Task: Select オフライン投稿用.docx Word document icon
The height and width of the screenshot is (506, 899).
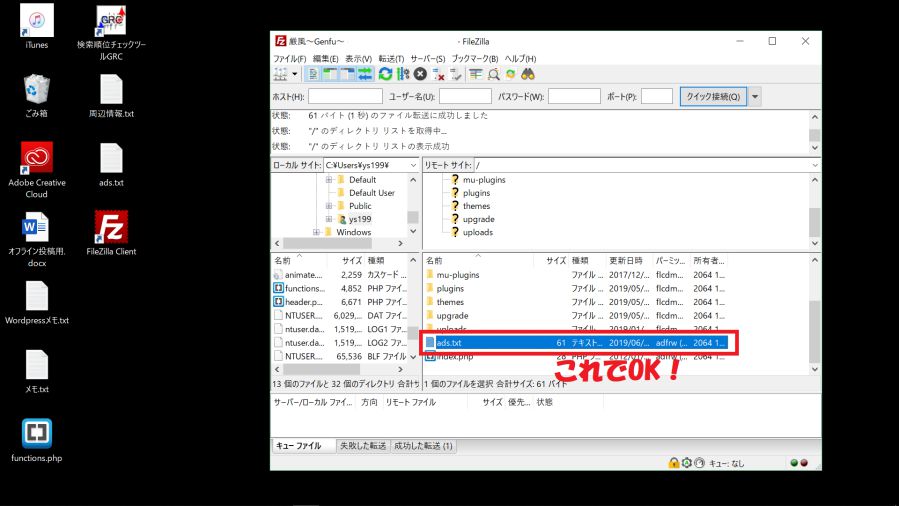Action: click(x=37, y=240)
